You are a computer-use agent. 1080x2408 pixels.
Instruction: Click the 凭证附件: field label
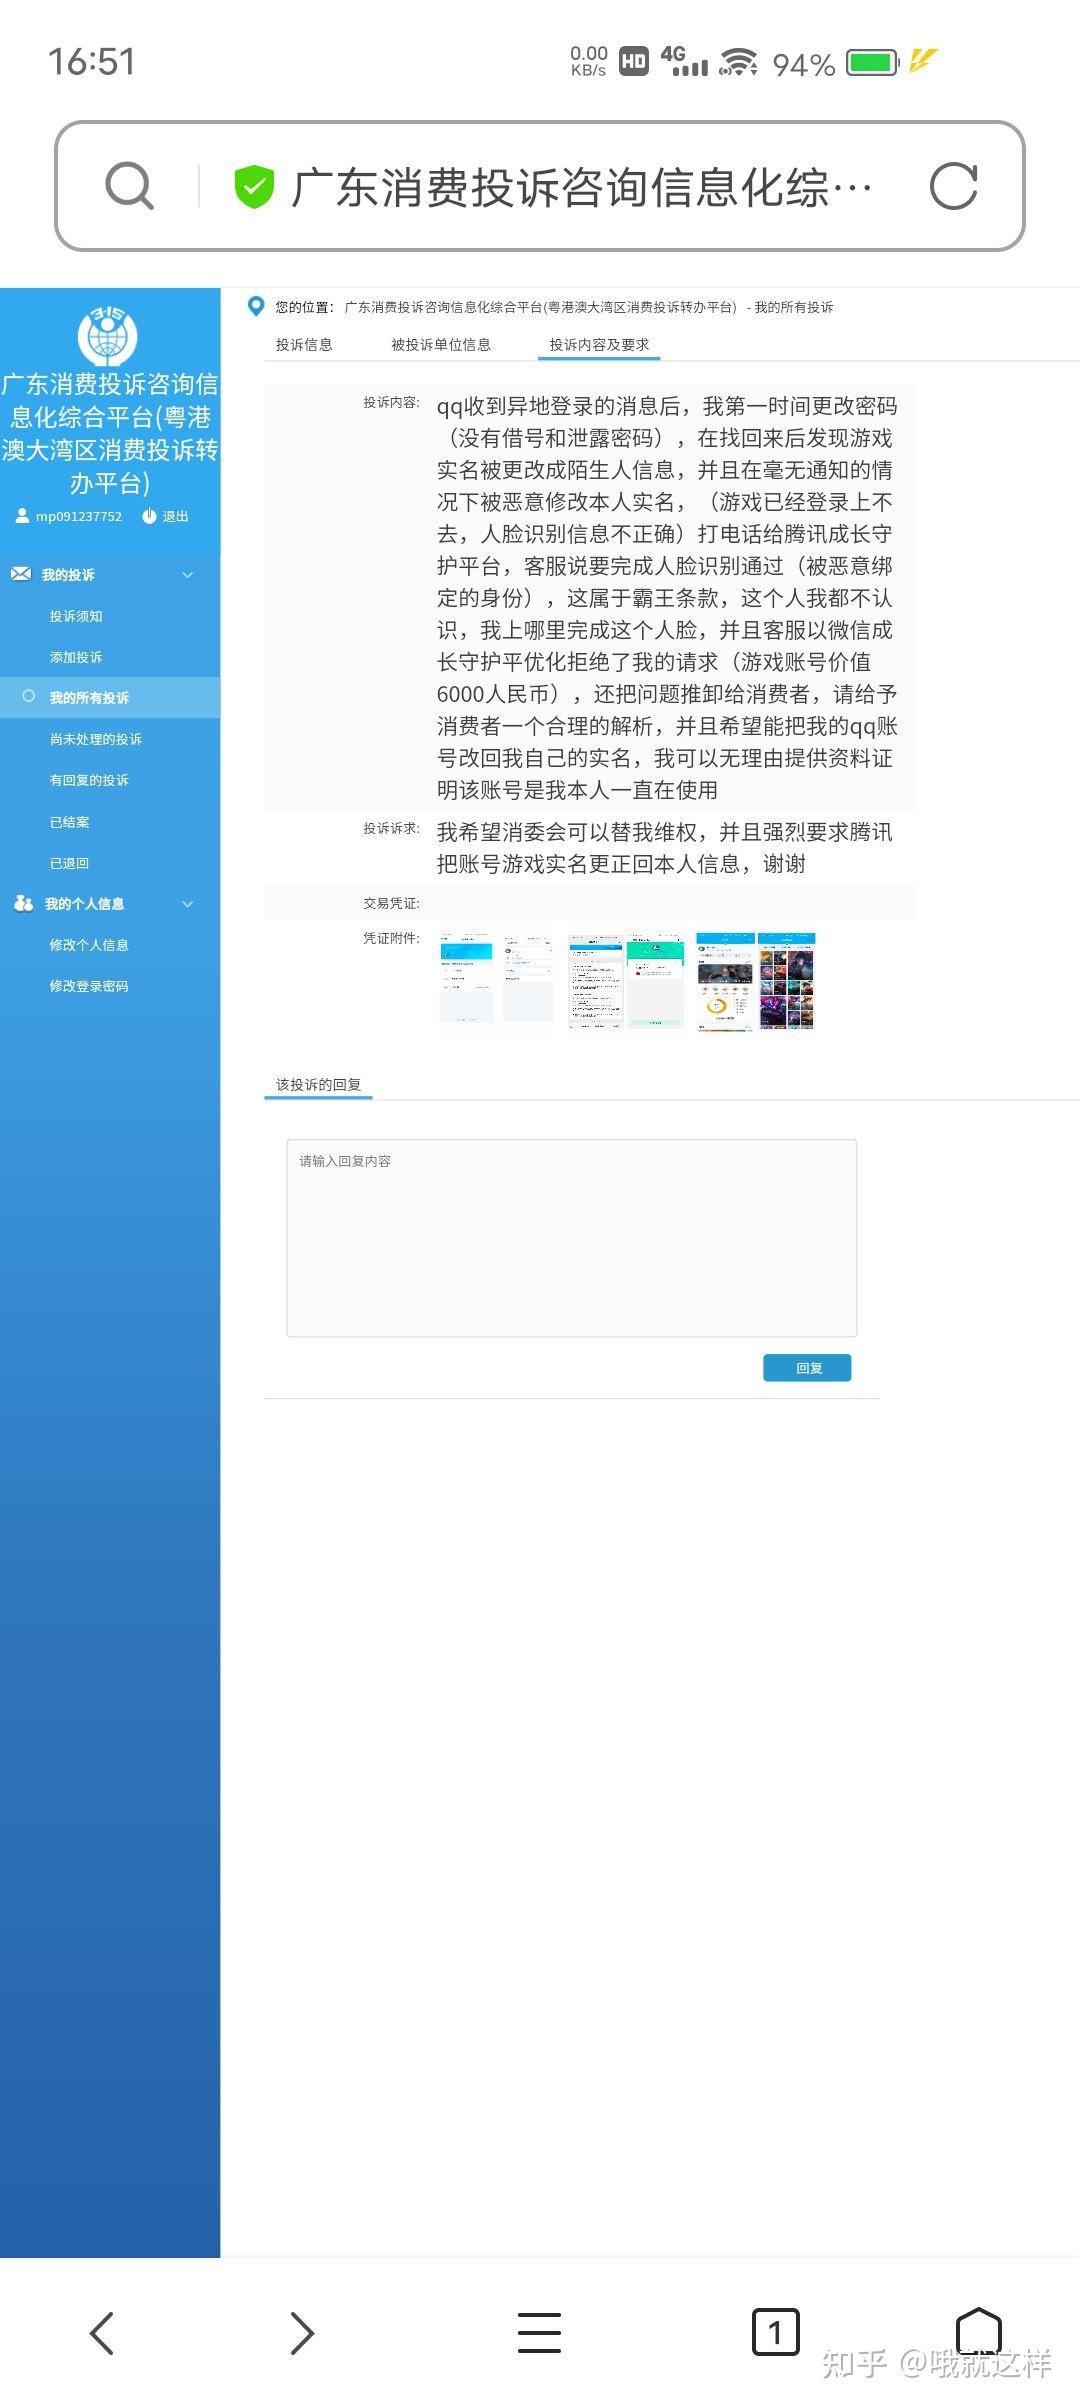point(391,938)
